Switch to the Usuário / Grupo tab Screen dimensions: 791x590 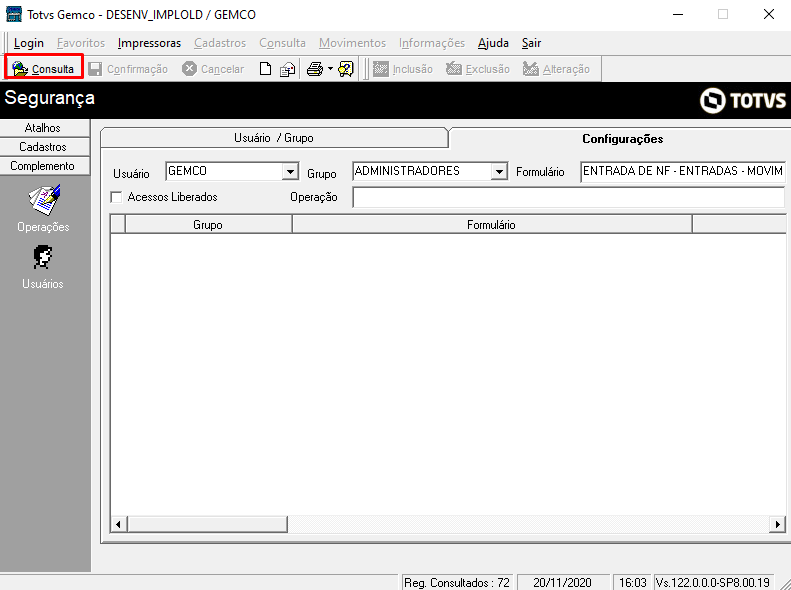point(274,138)
